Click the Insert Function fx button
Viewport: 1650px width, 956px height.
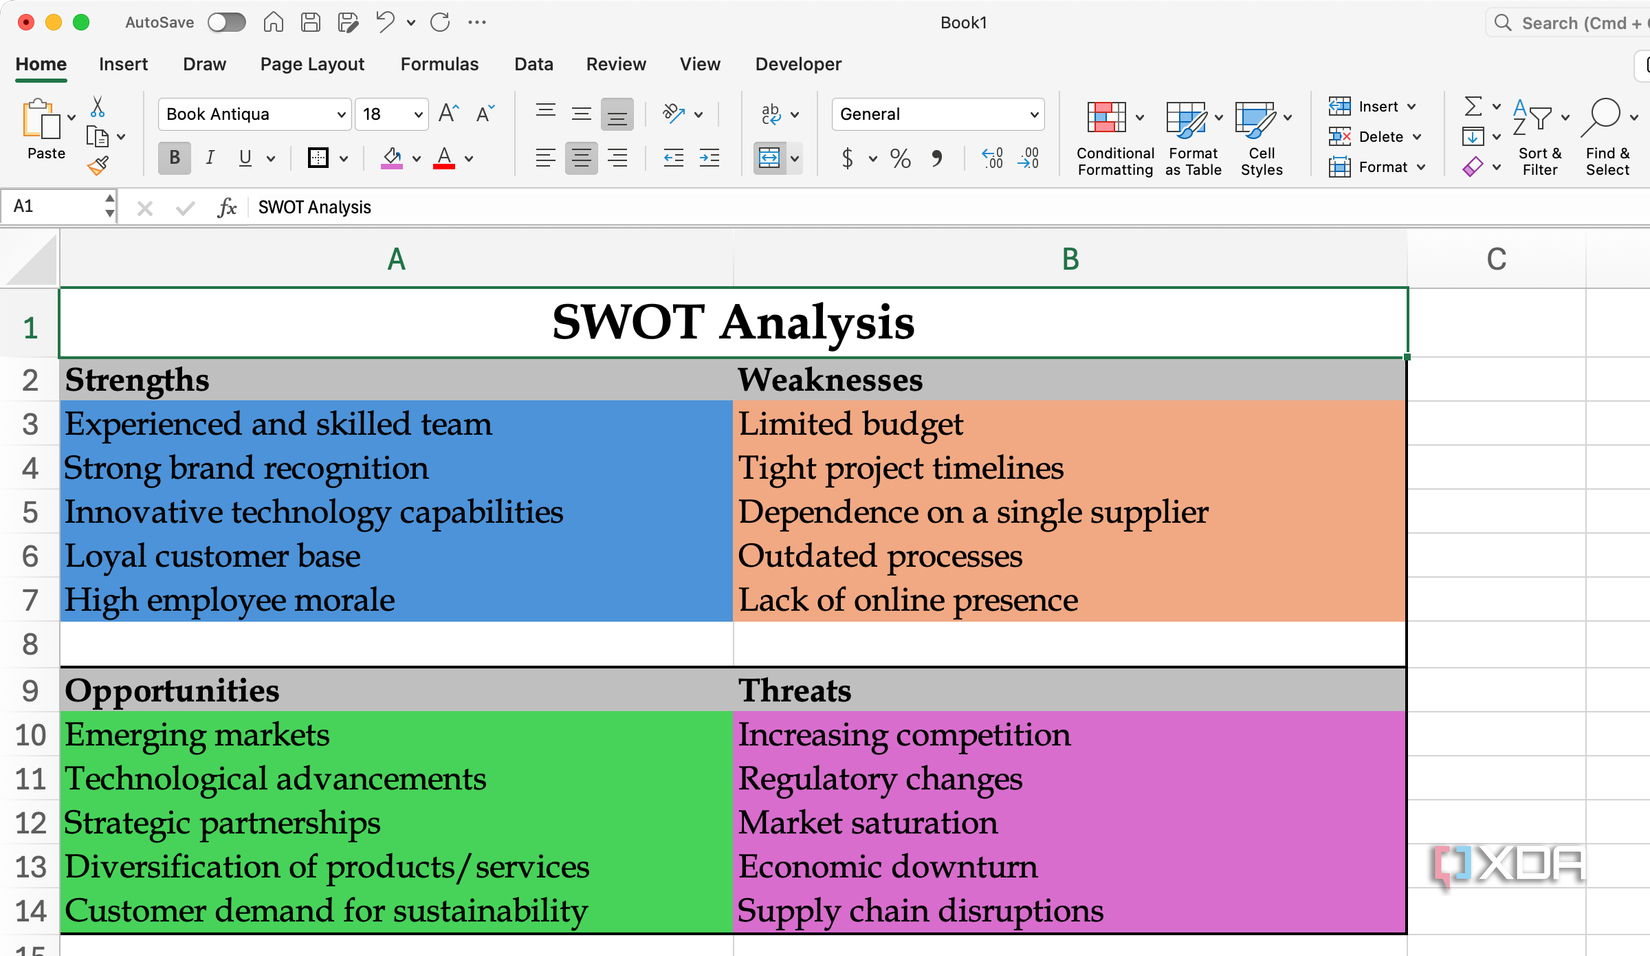227,207
